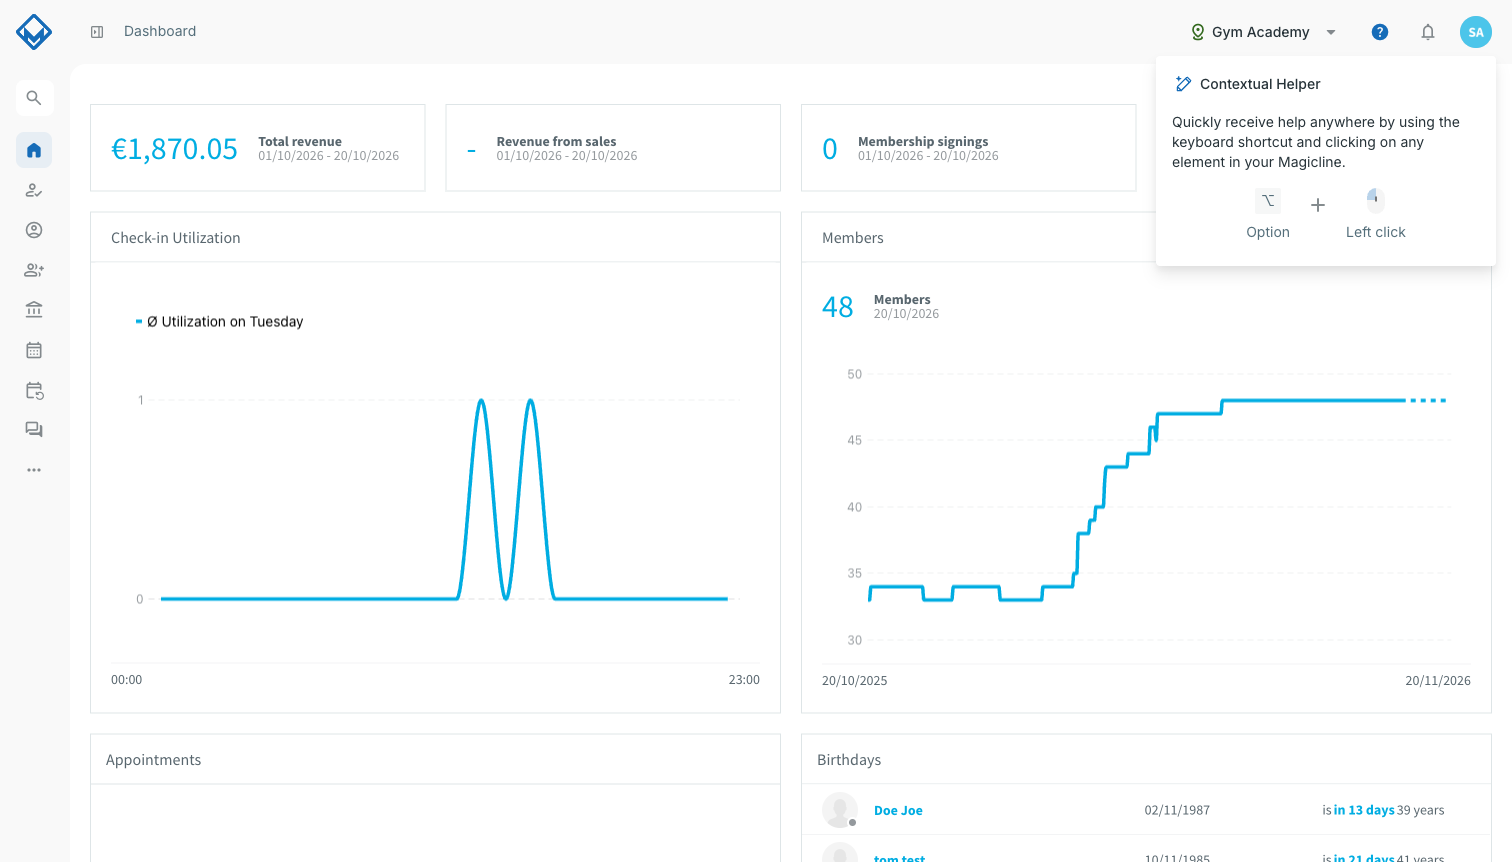Click the Magicline logo
This screenshot has width=1512, height=862.
pyautogui.click(x=34, y=32)
